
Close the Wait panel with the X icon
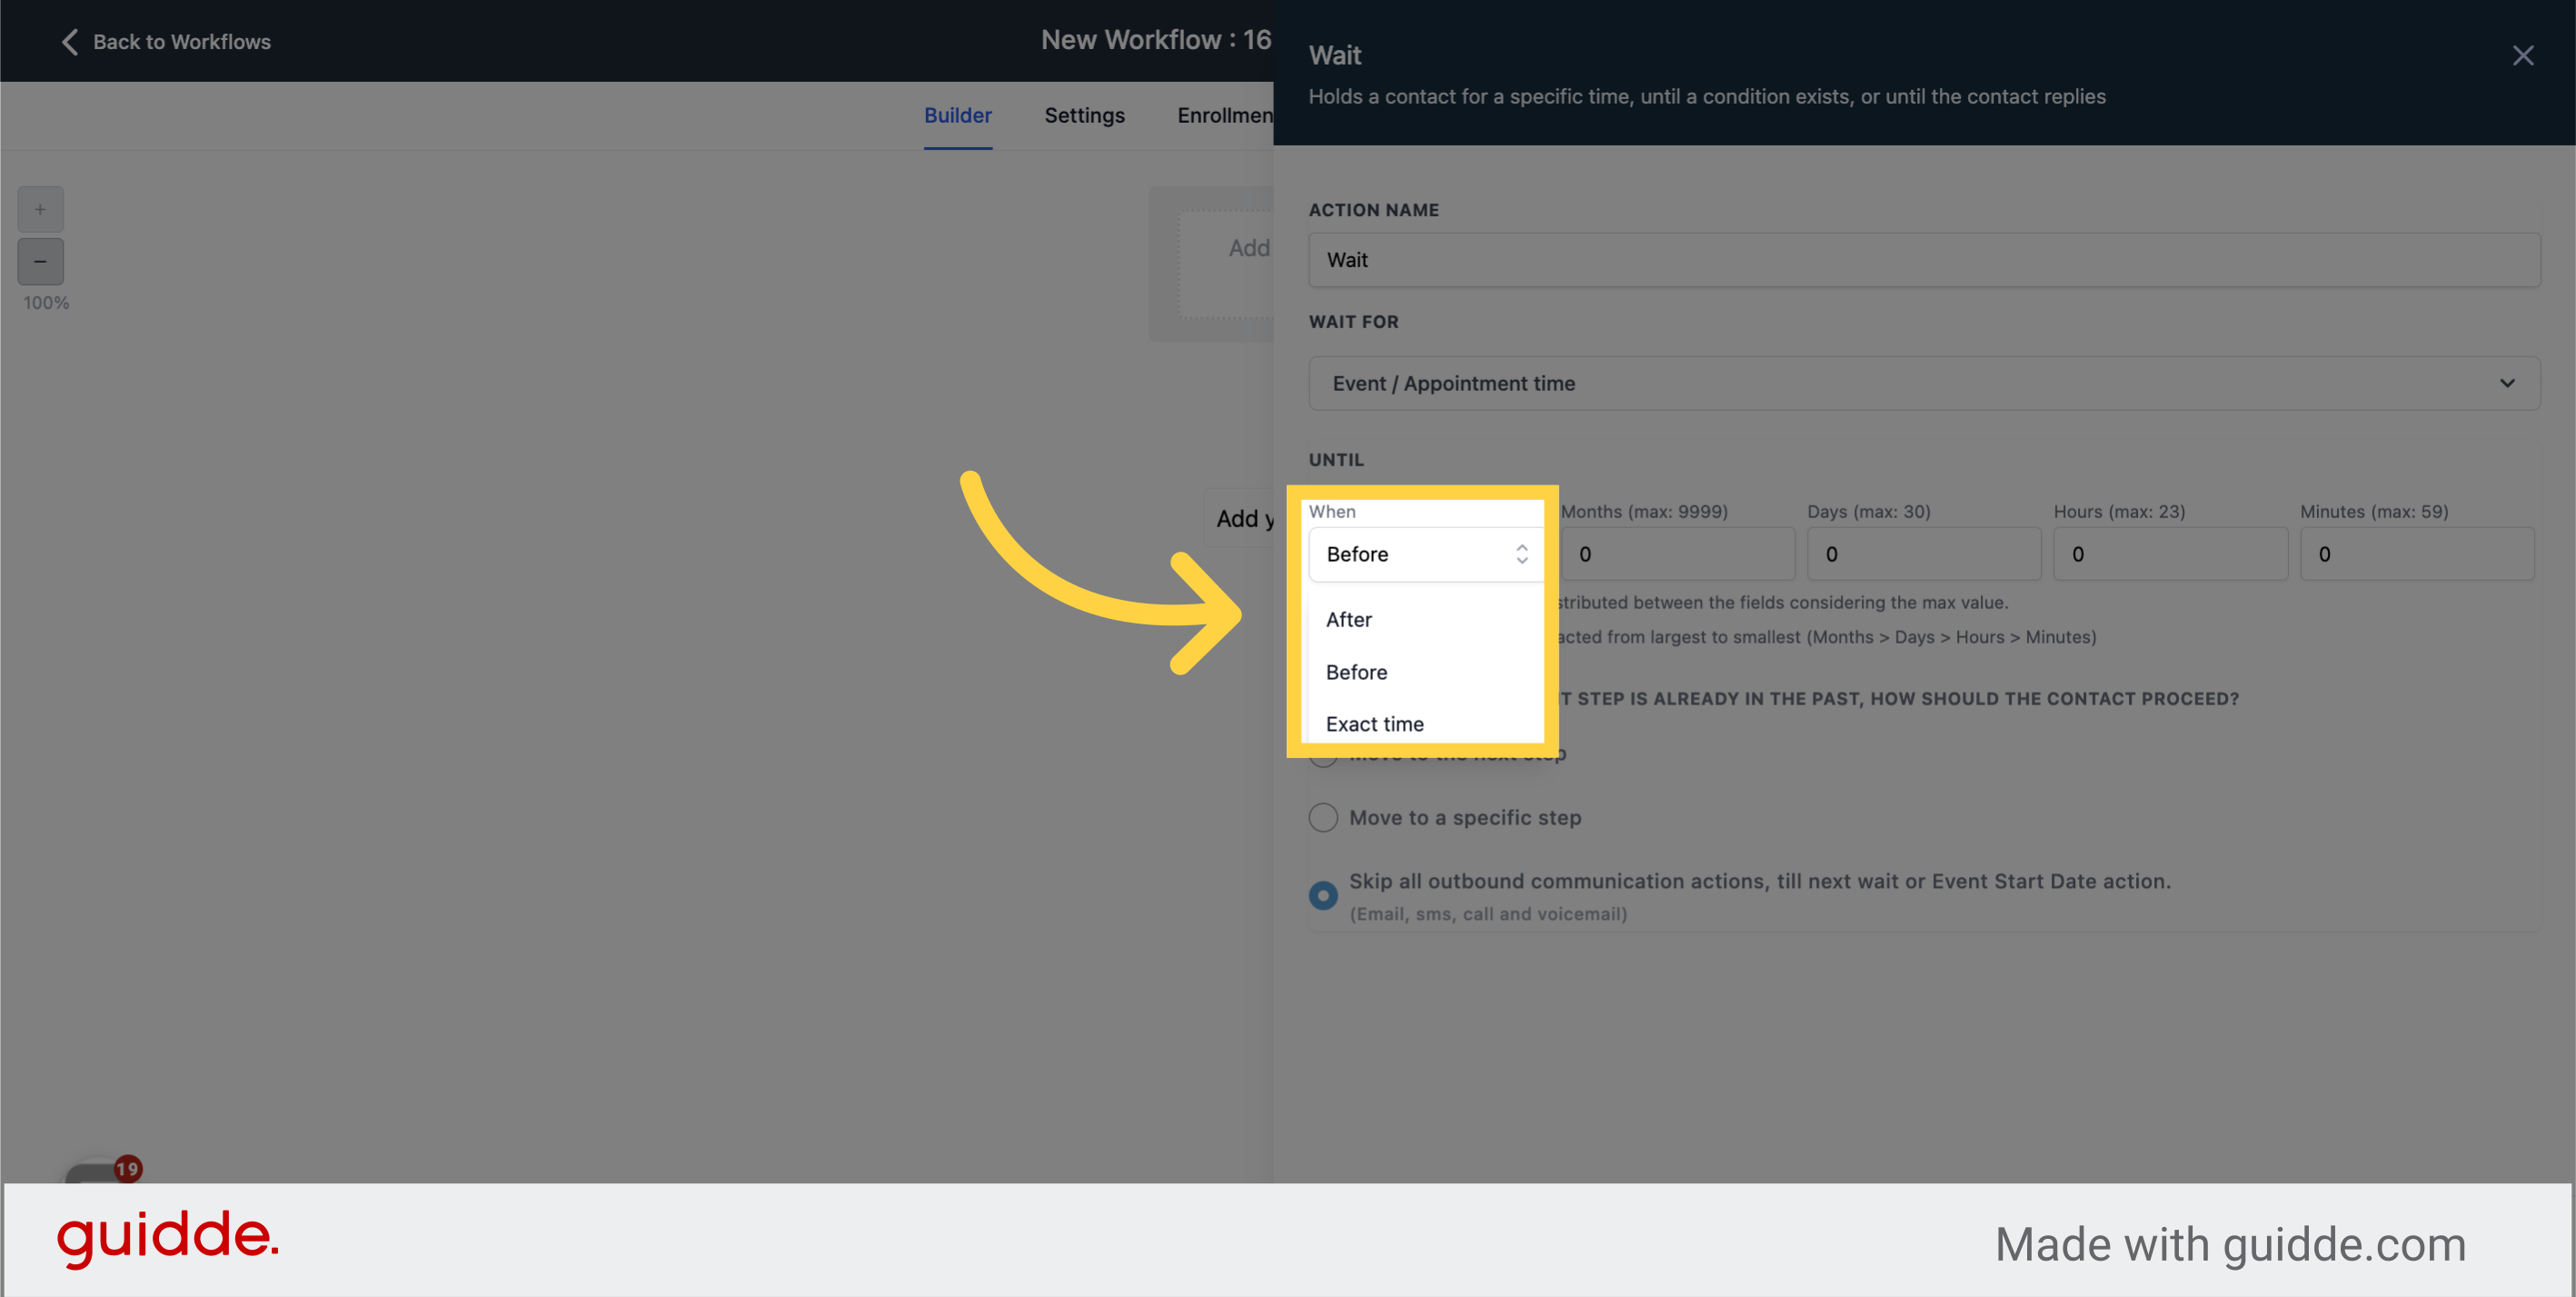(x=2524, y=56)
